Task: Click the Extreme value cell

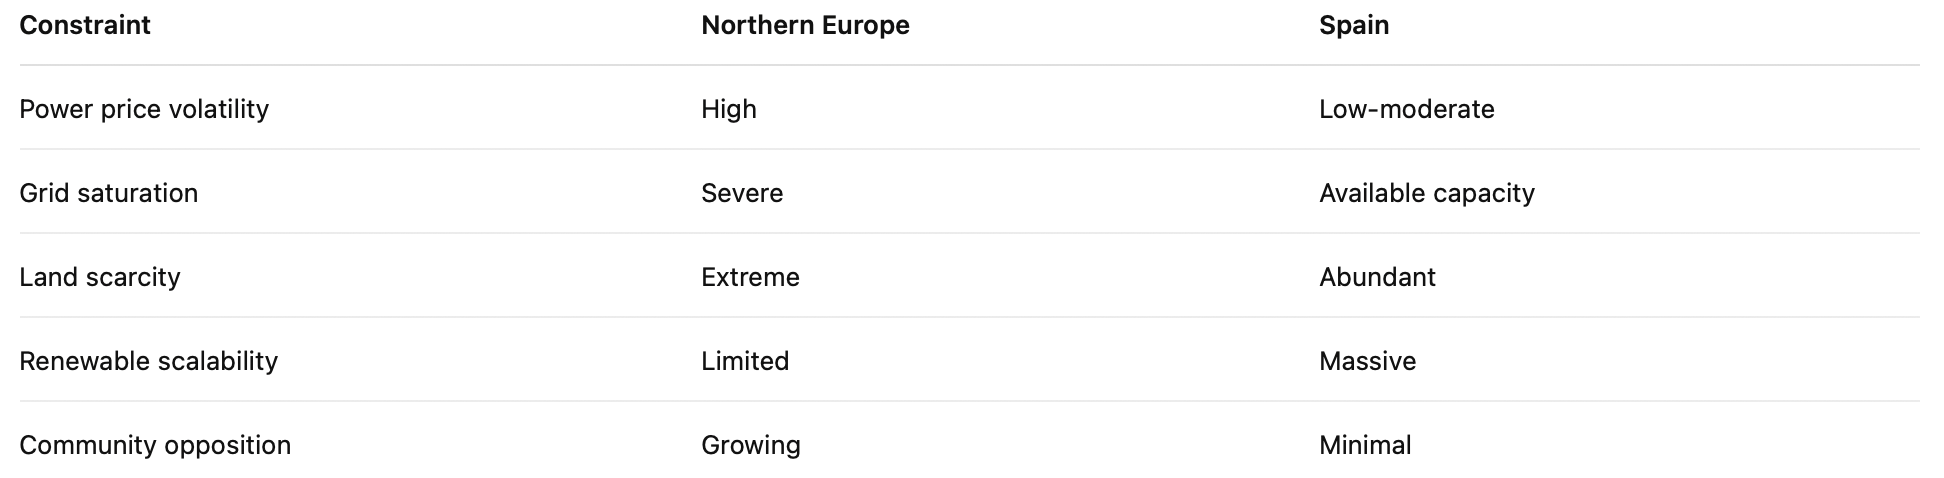Action: pos(750,277)
